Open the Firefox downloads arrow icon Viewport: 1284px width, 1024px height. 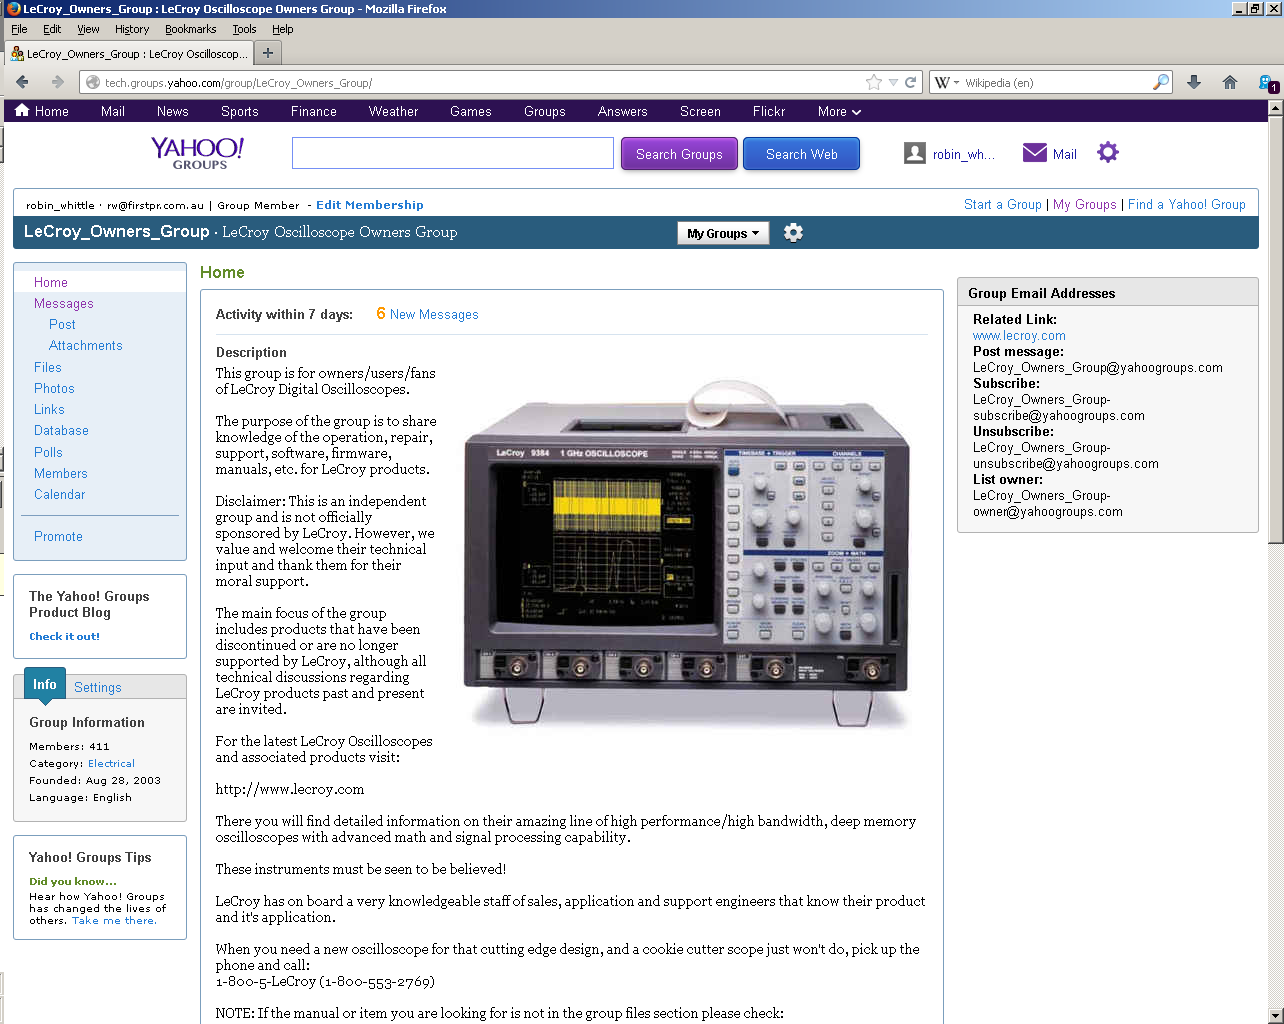pyautogui.click(x=1194, y=82)
